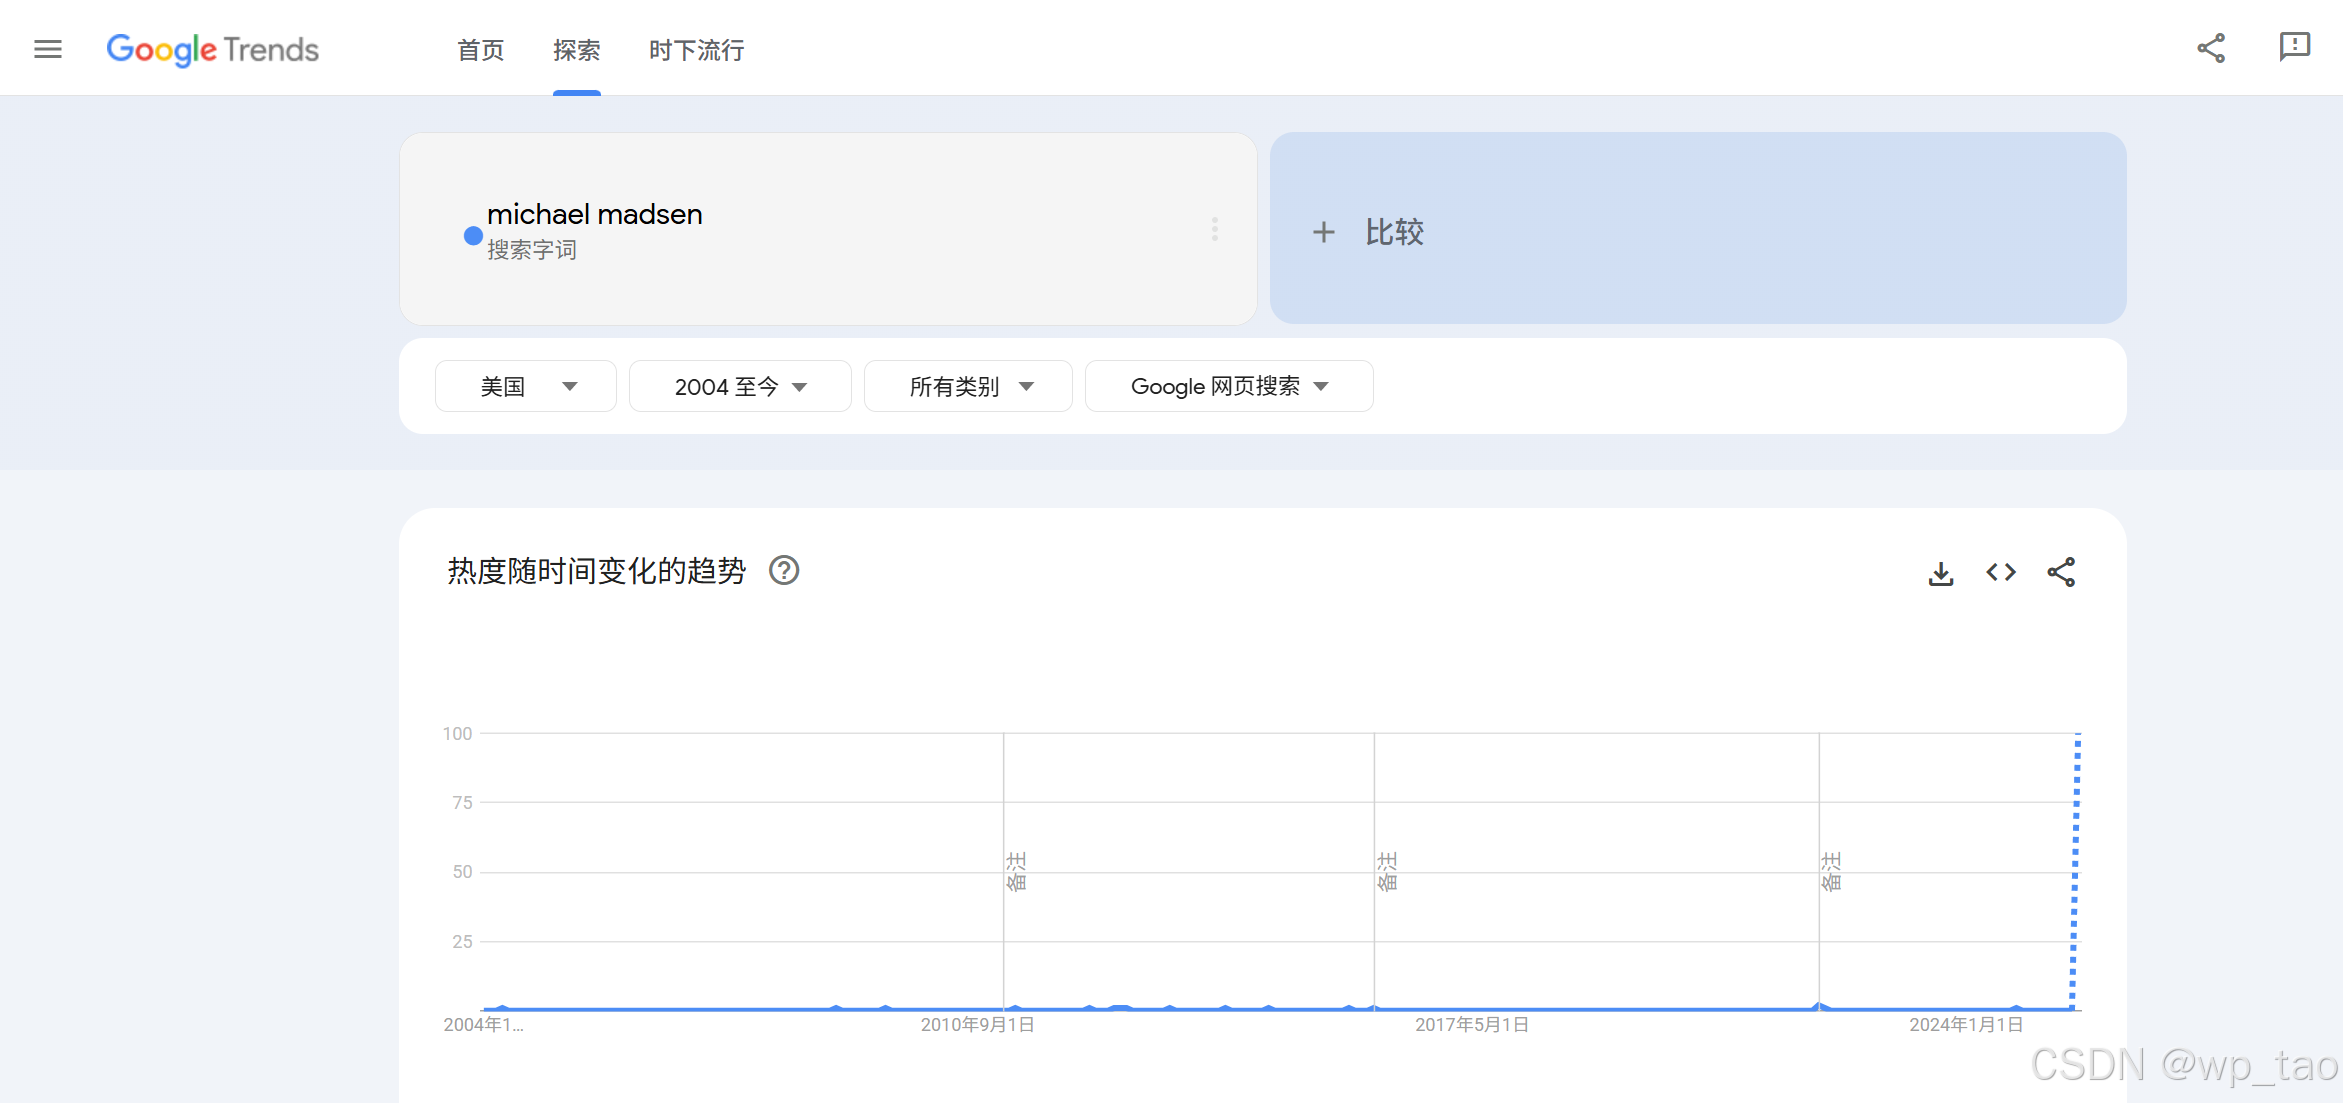Click the plus icon next to 比较

1324,232
